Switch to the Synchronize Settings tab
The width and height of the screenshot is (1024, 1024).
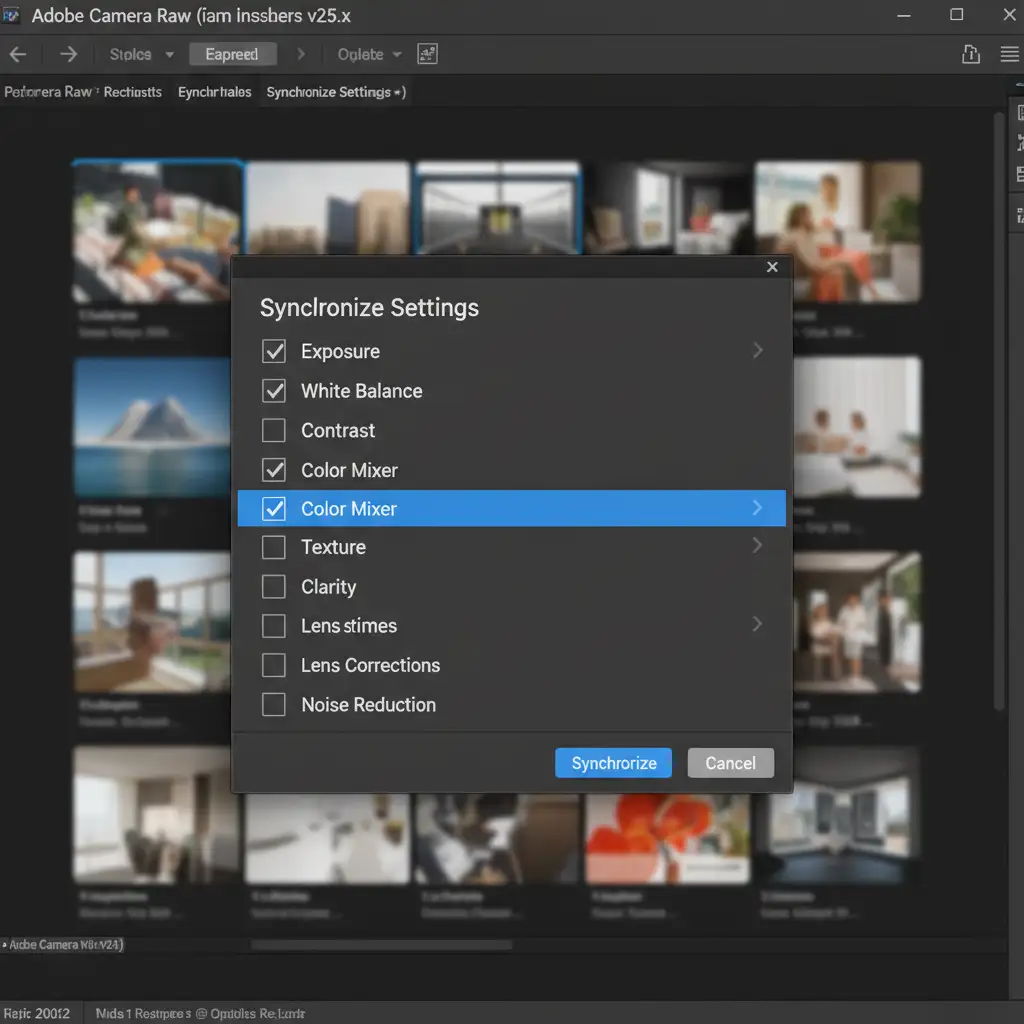pyautogui.click(x=334, y=92)
